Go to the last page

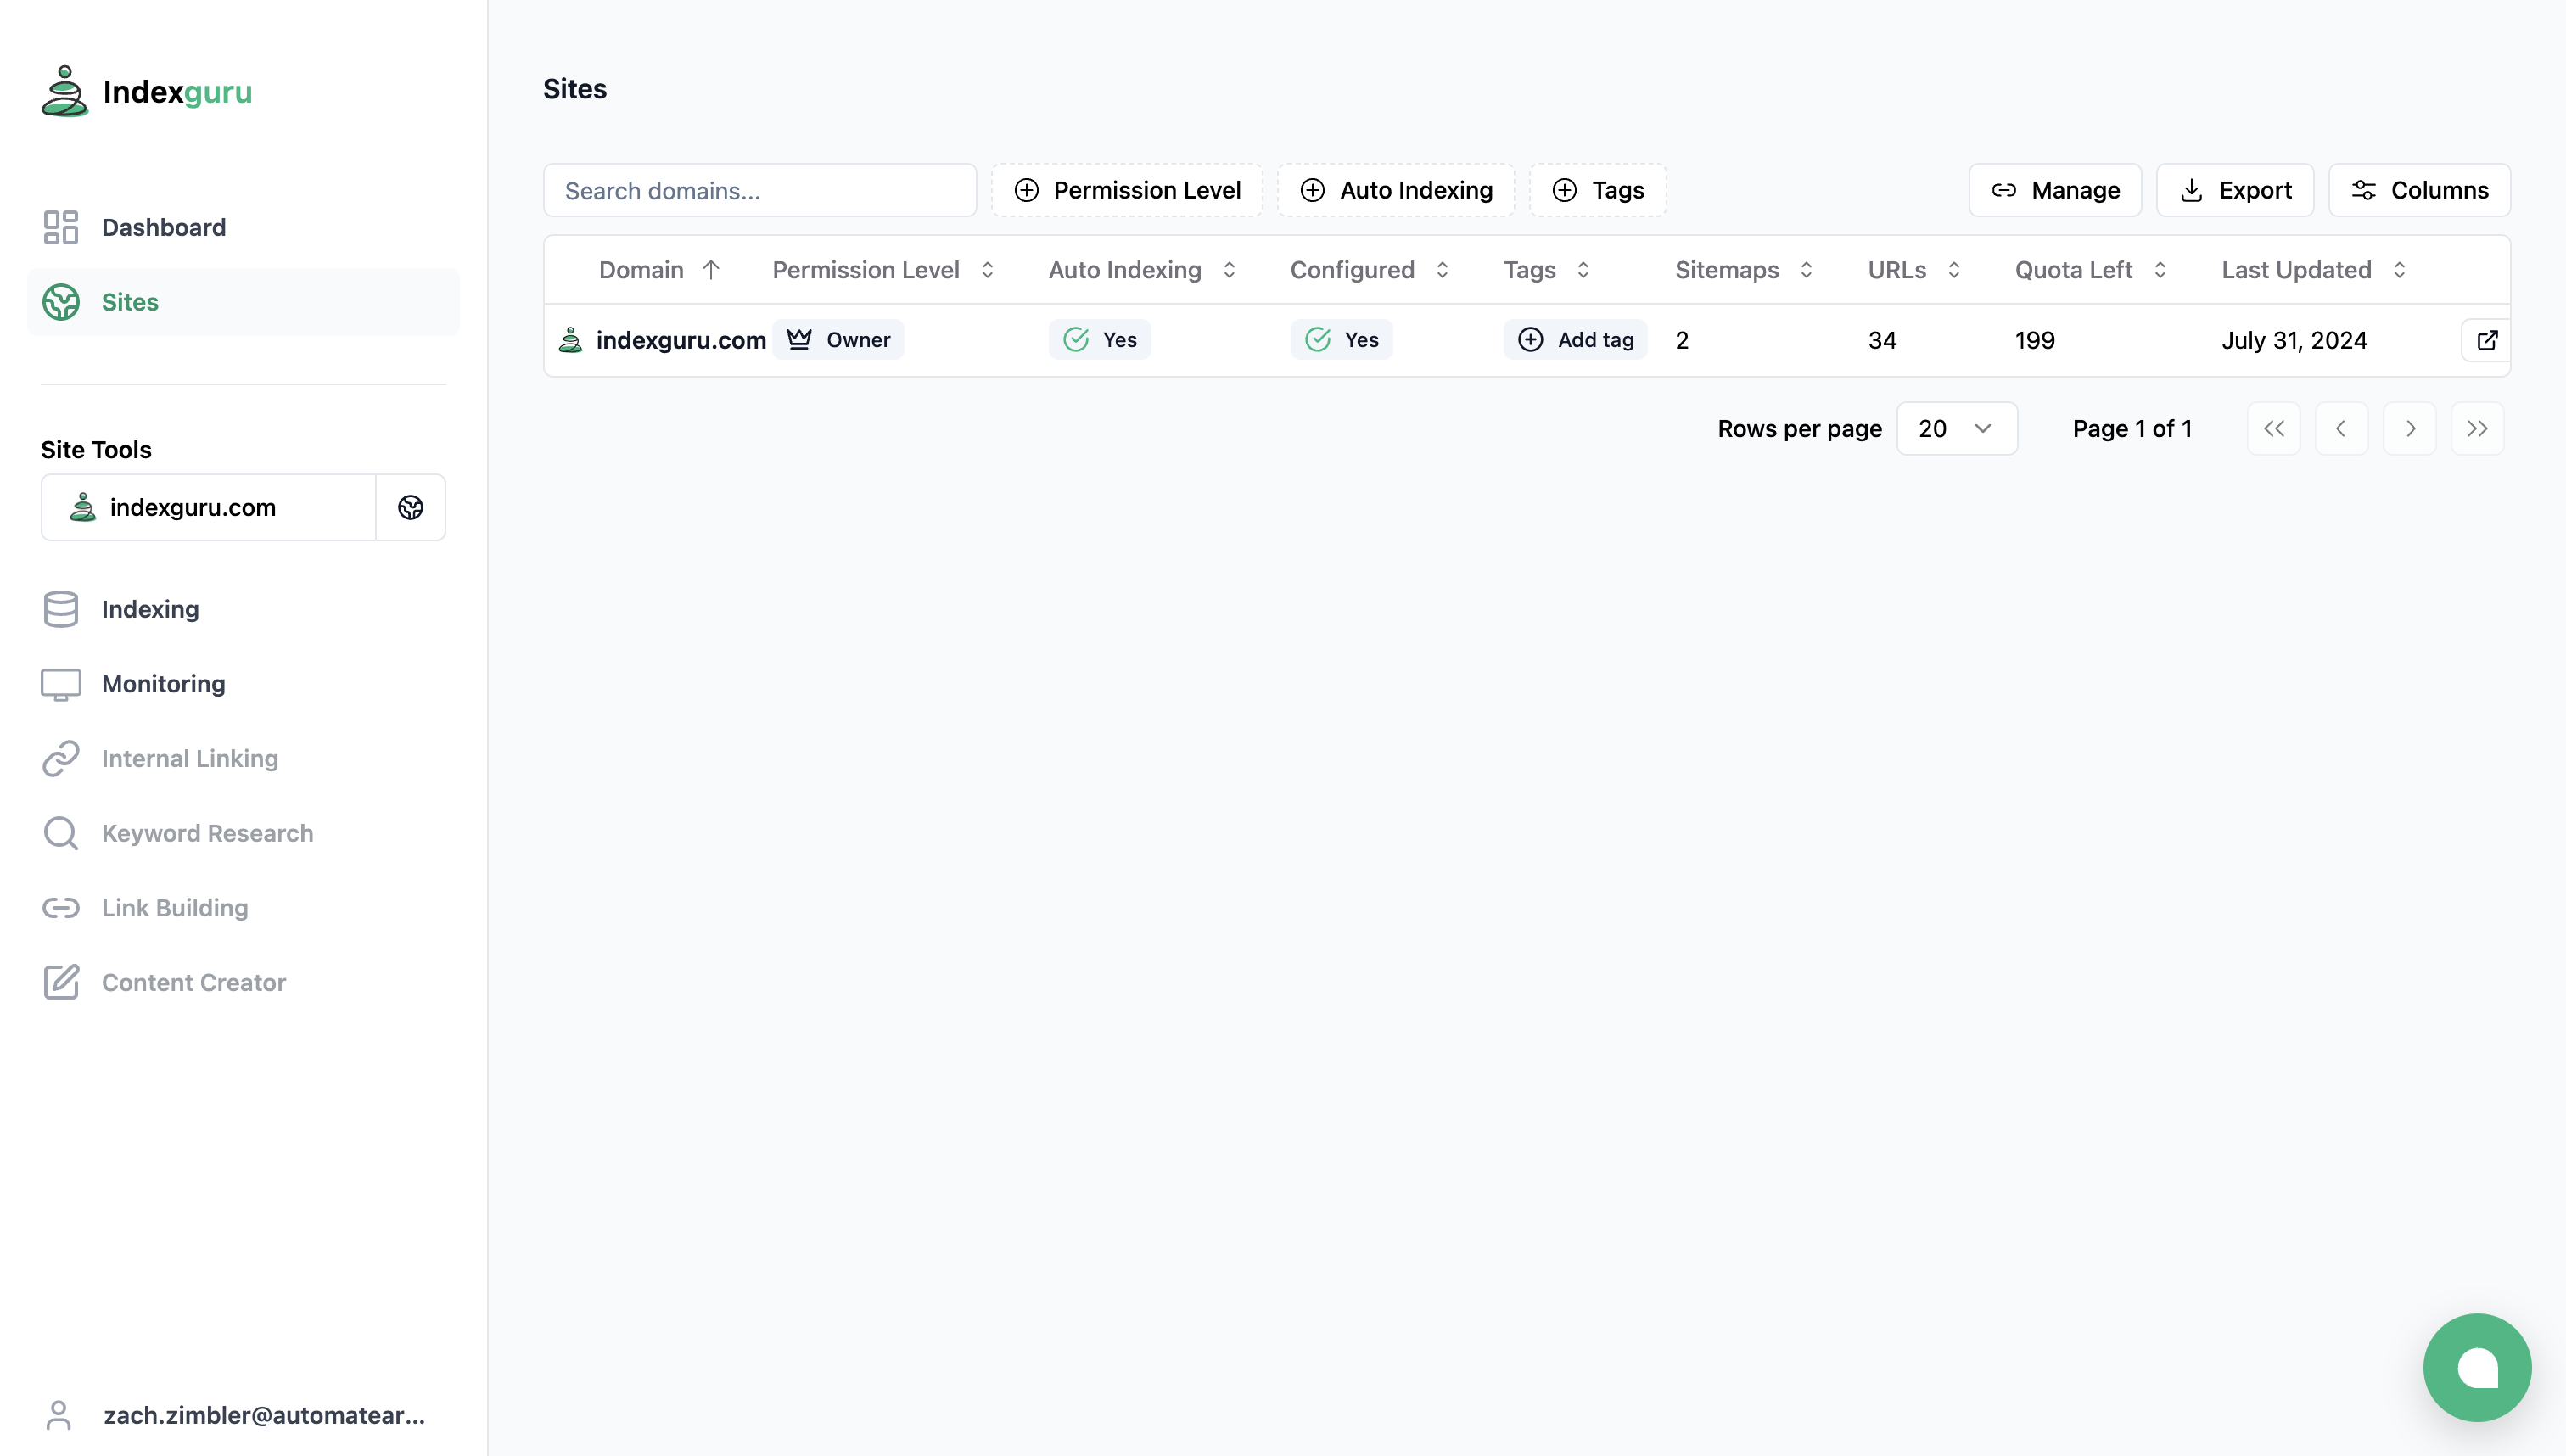pos(2477,429)
